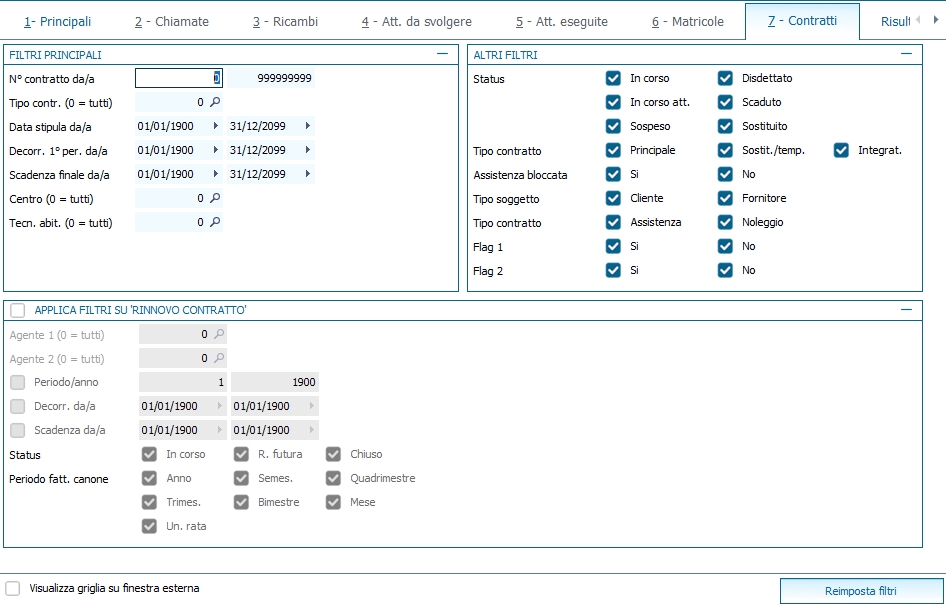Open lookup magnifier for Tecn. abit. field

click(x=215, y=223)
